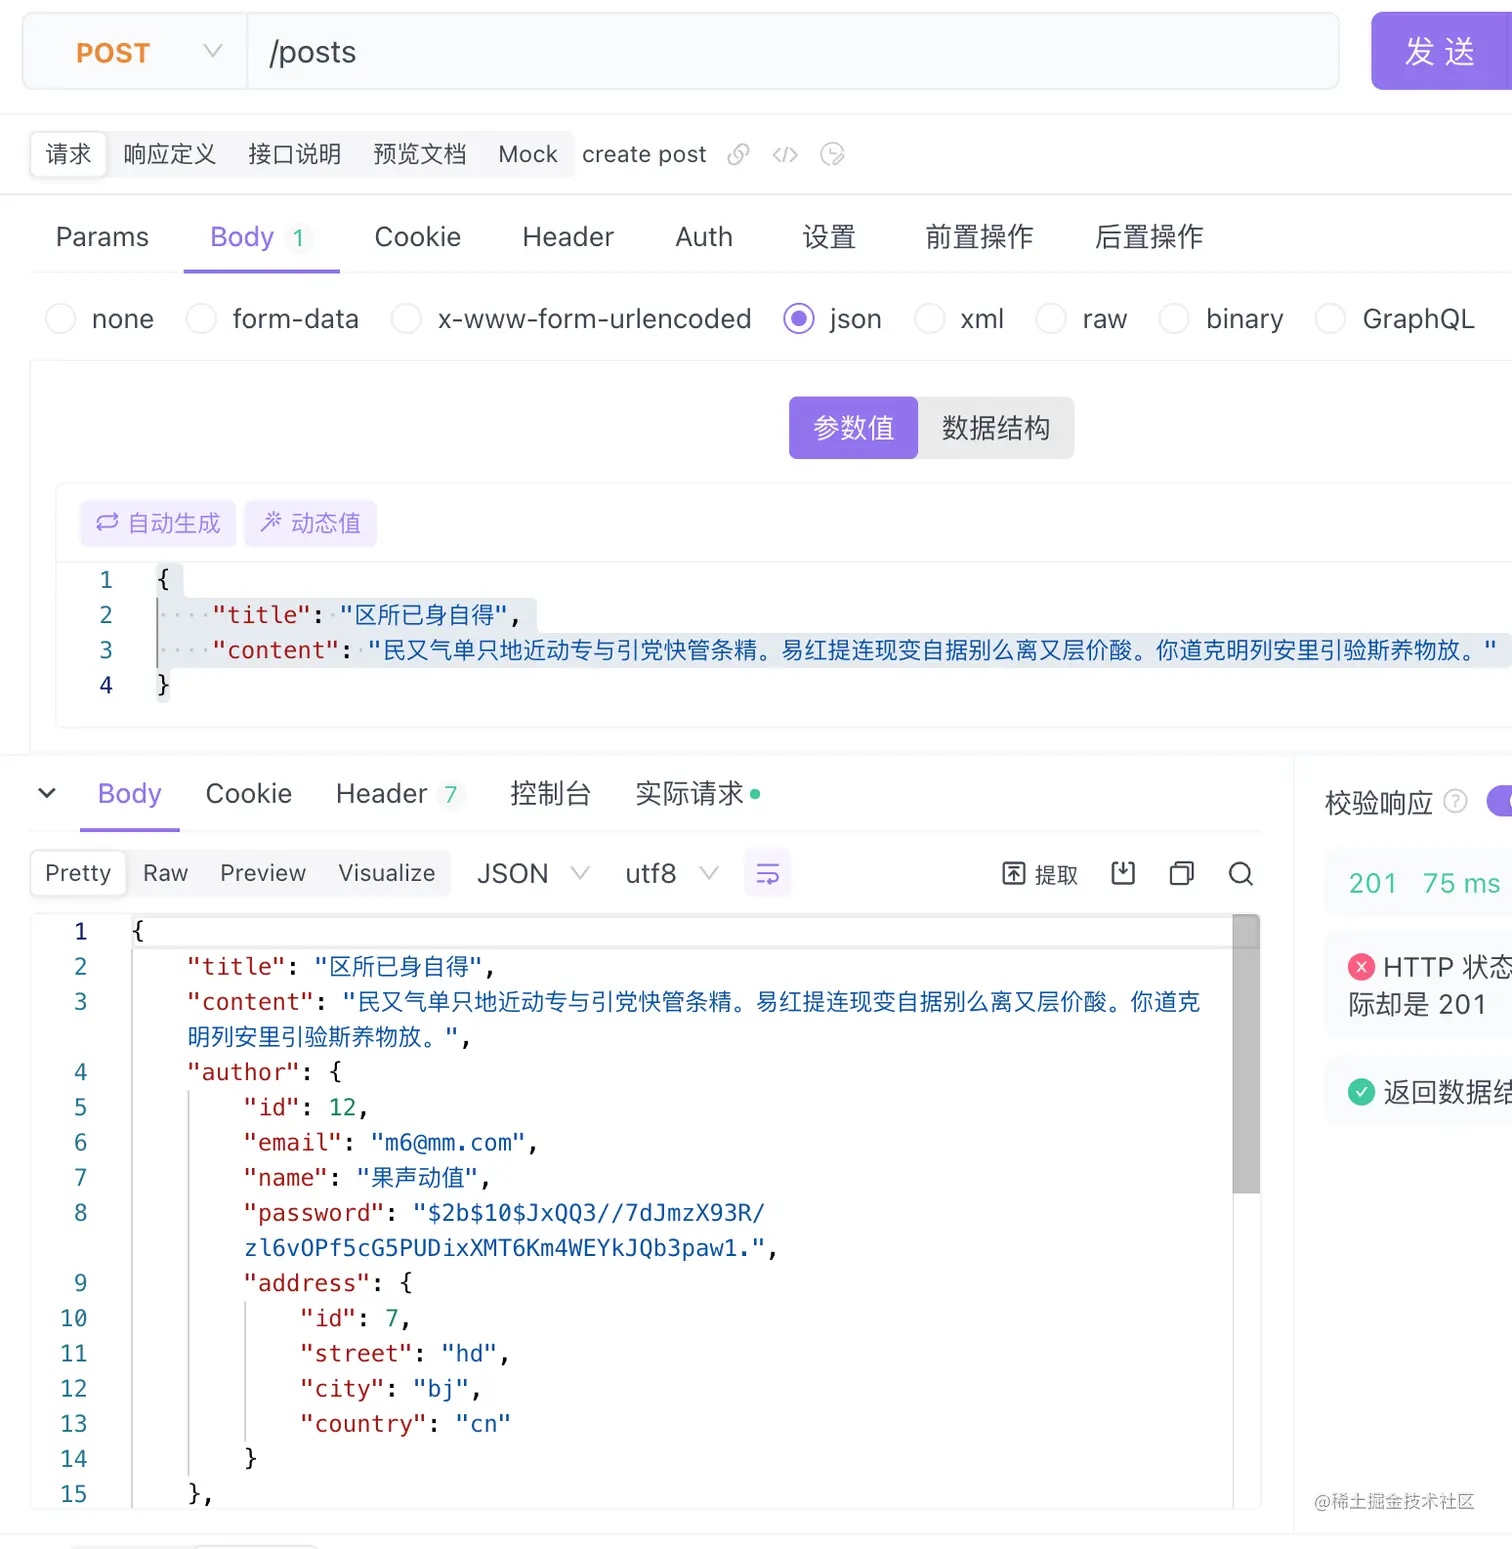Collapse the response panel chevron

click(x=47, y=793)
